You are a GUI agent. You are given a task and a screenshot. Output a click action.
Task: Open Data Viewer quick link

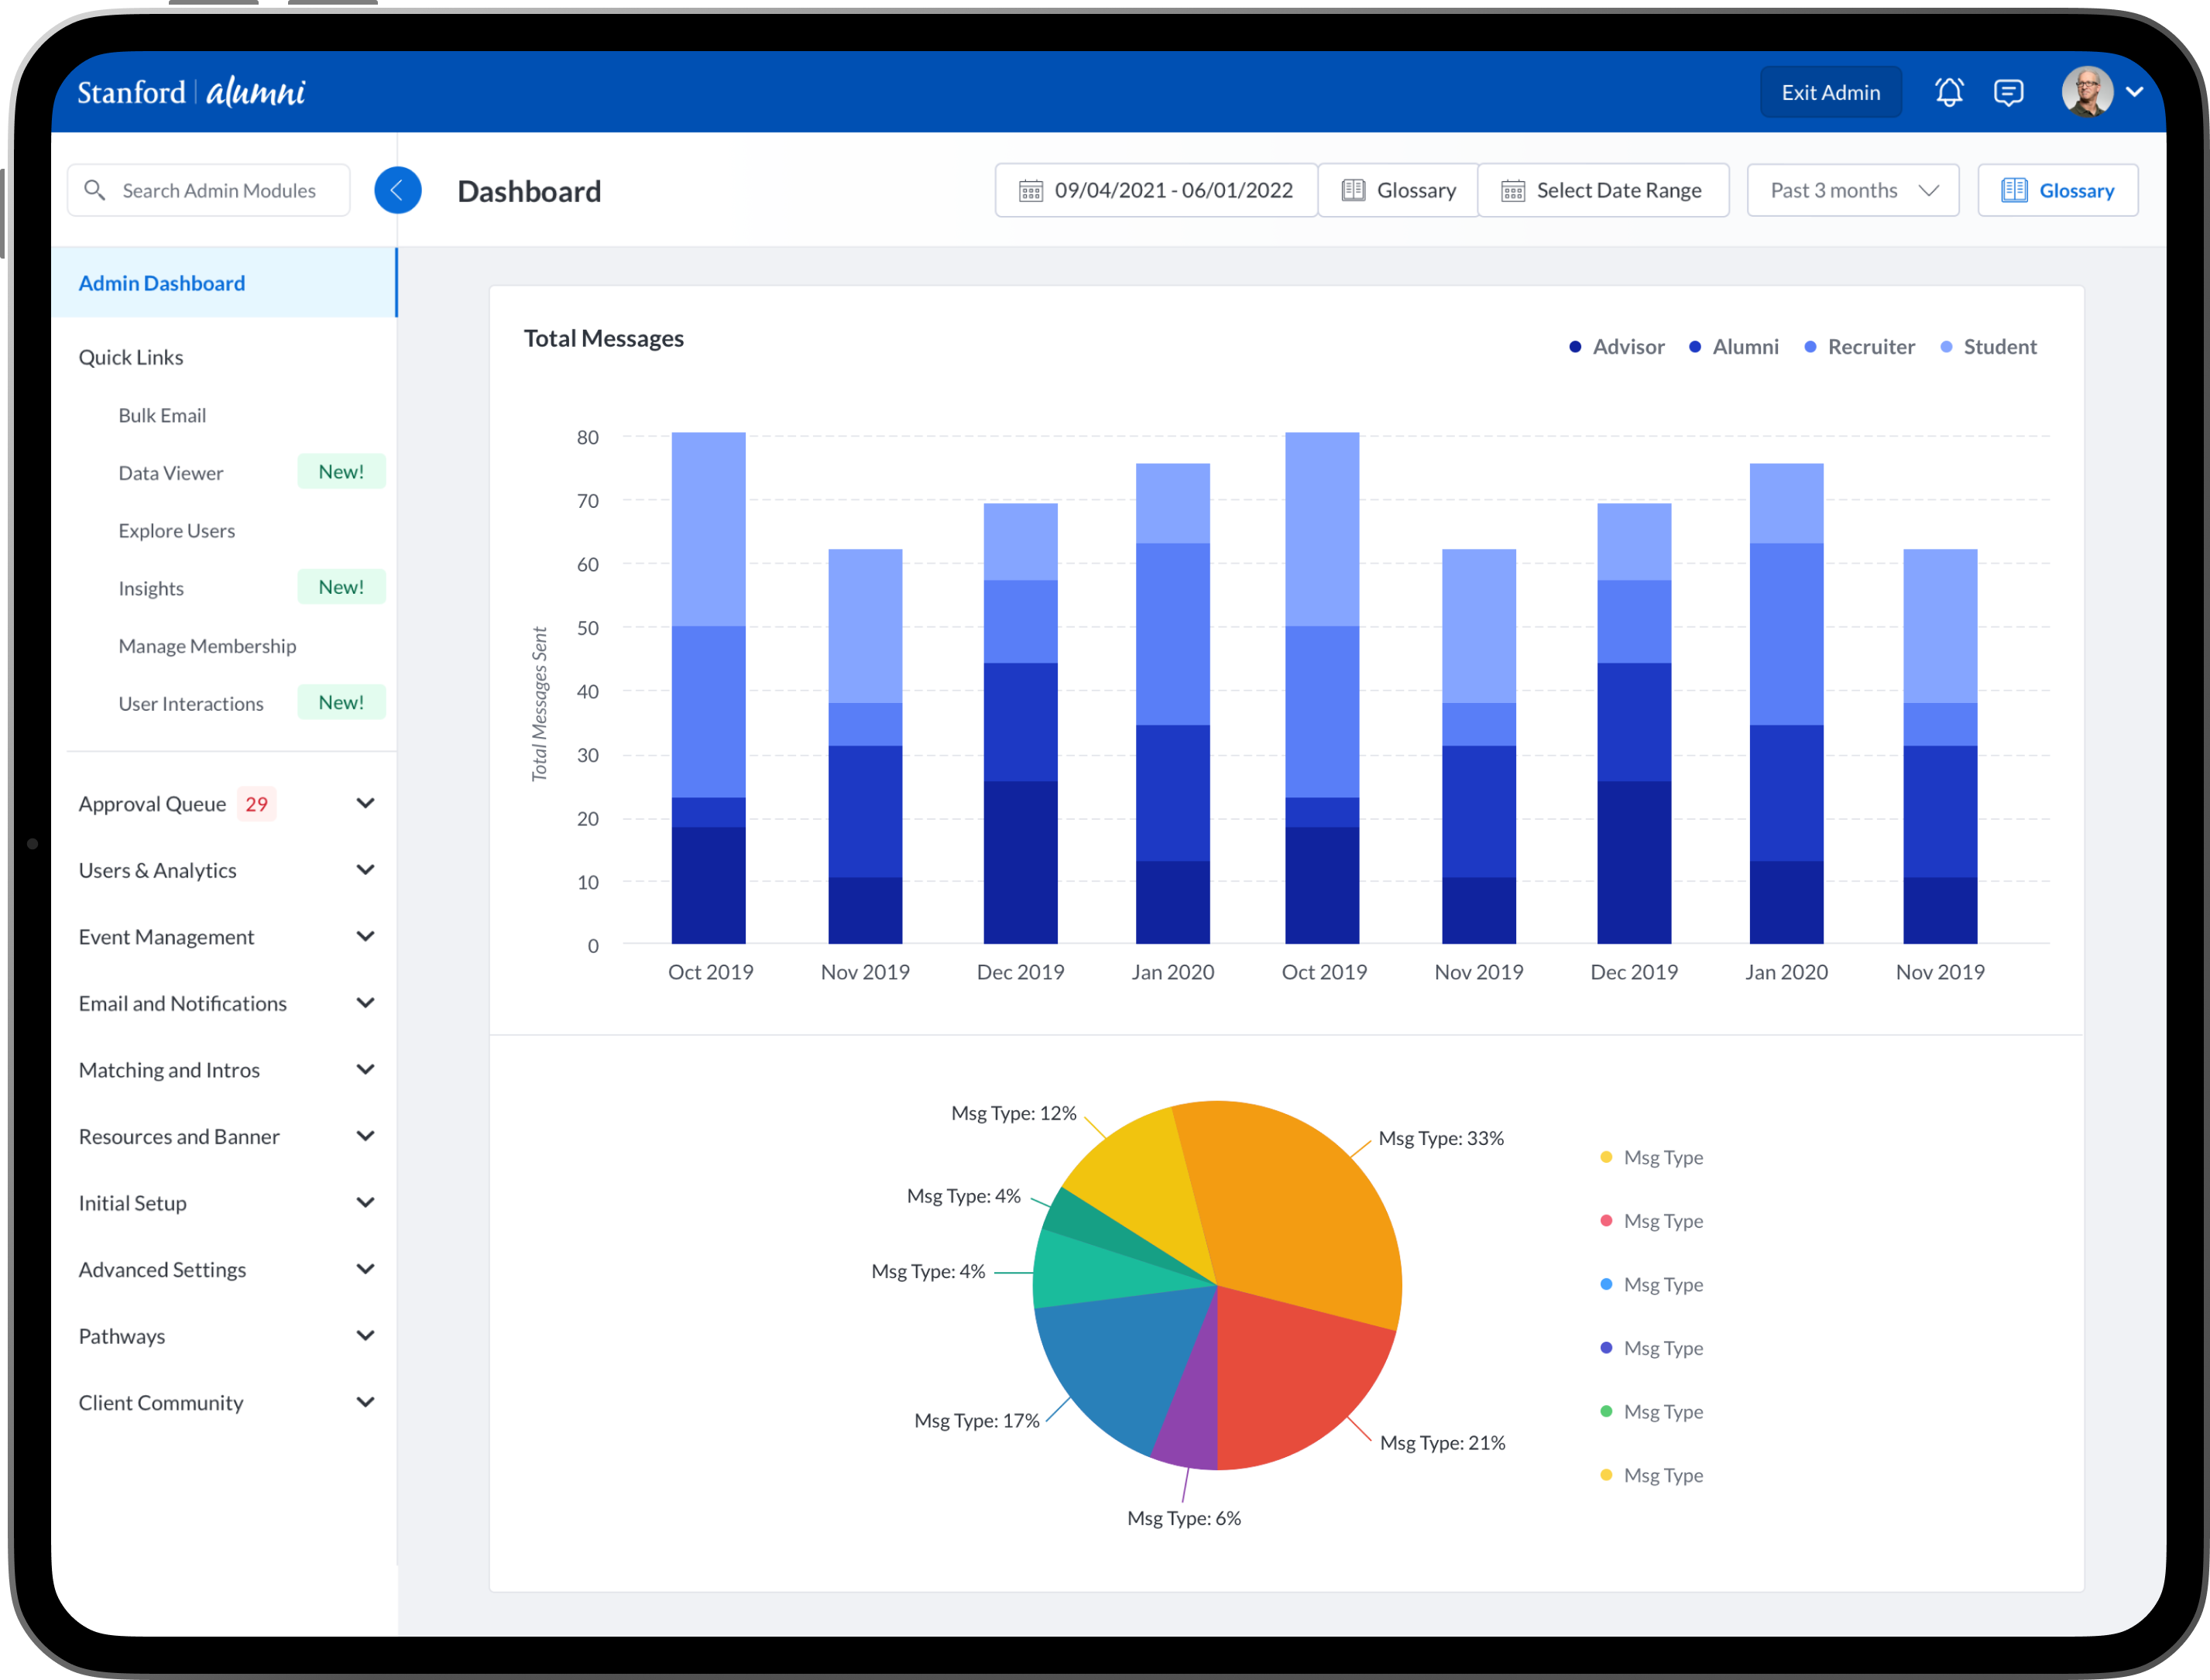[171, 473]
